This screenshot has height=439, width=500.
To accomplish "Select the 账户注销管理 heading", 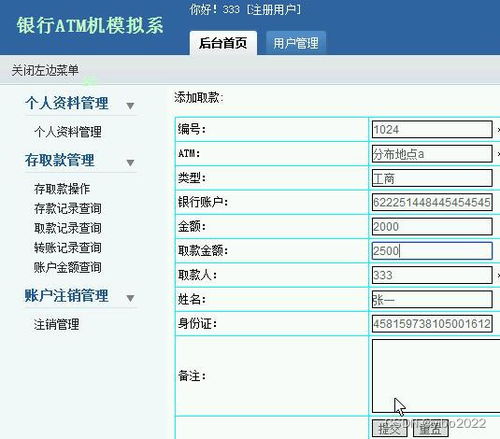I will 67,295.
